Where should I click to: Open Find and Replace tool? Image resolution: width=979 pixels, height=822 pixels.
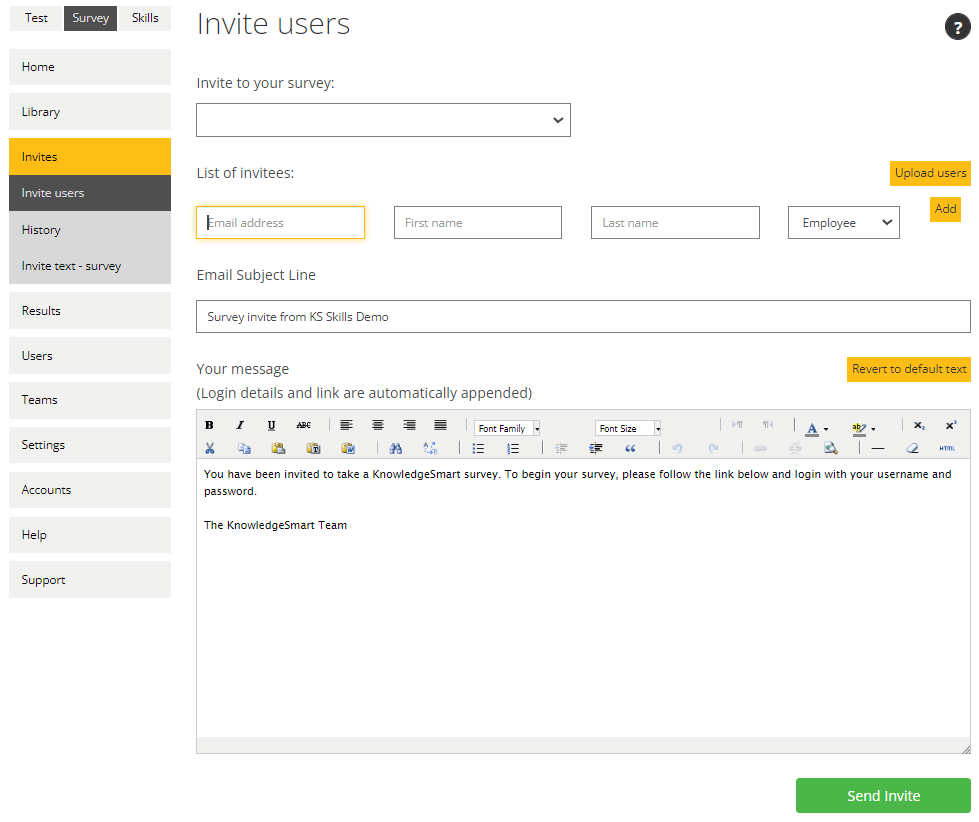coord(430,448)
